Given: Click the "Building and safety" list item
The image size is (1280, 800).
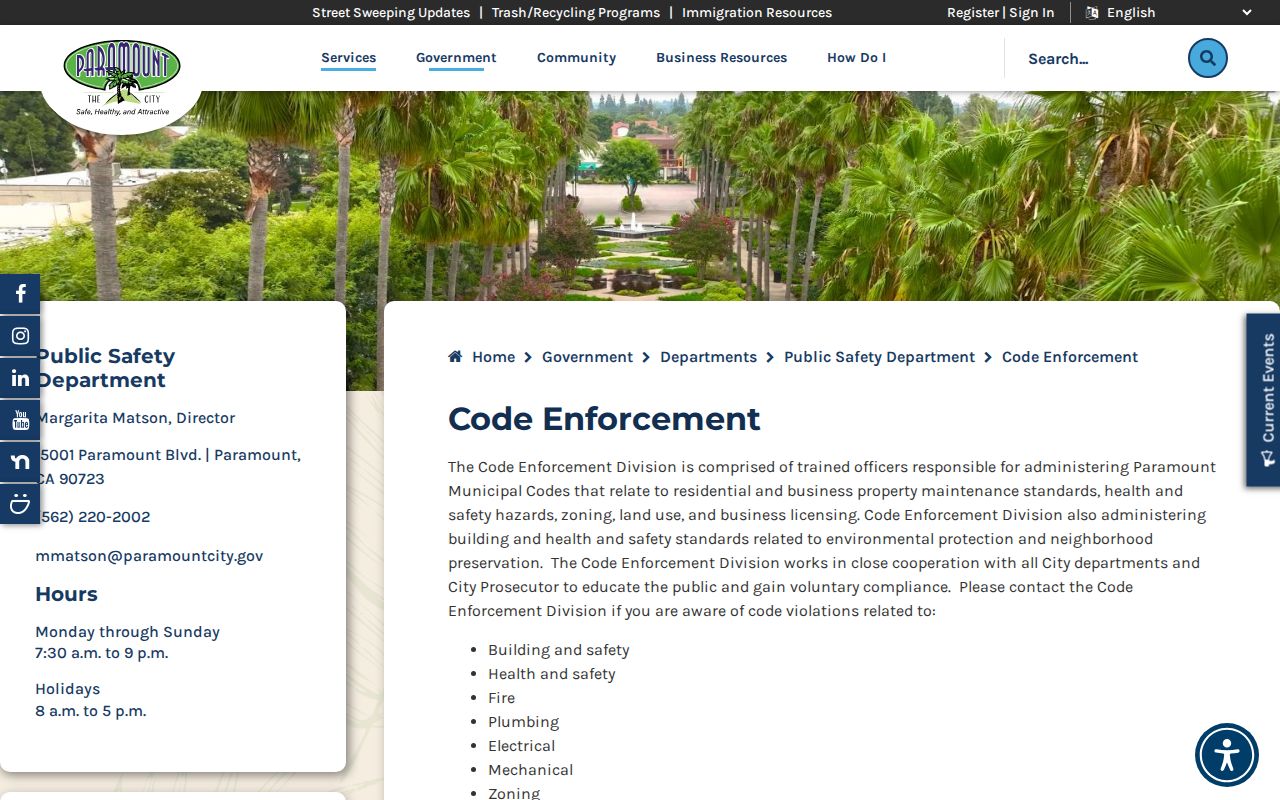Looking at the screenshot, I should point(559,650).
